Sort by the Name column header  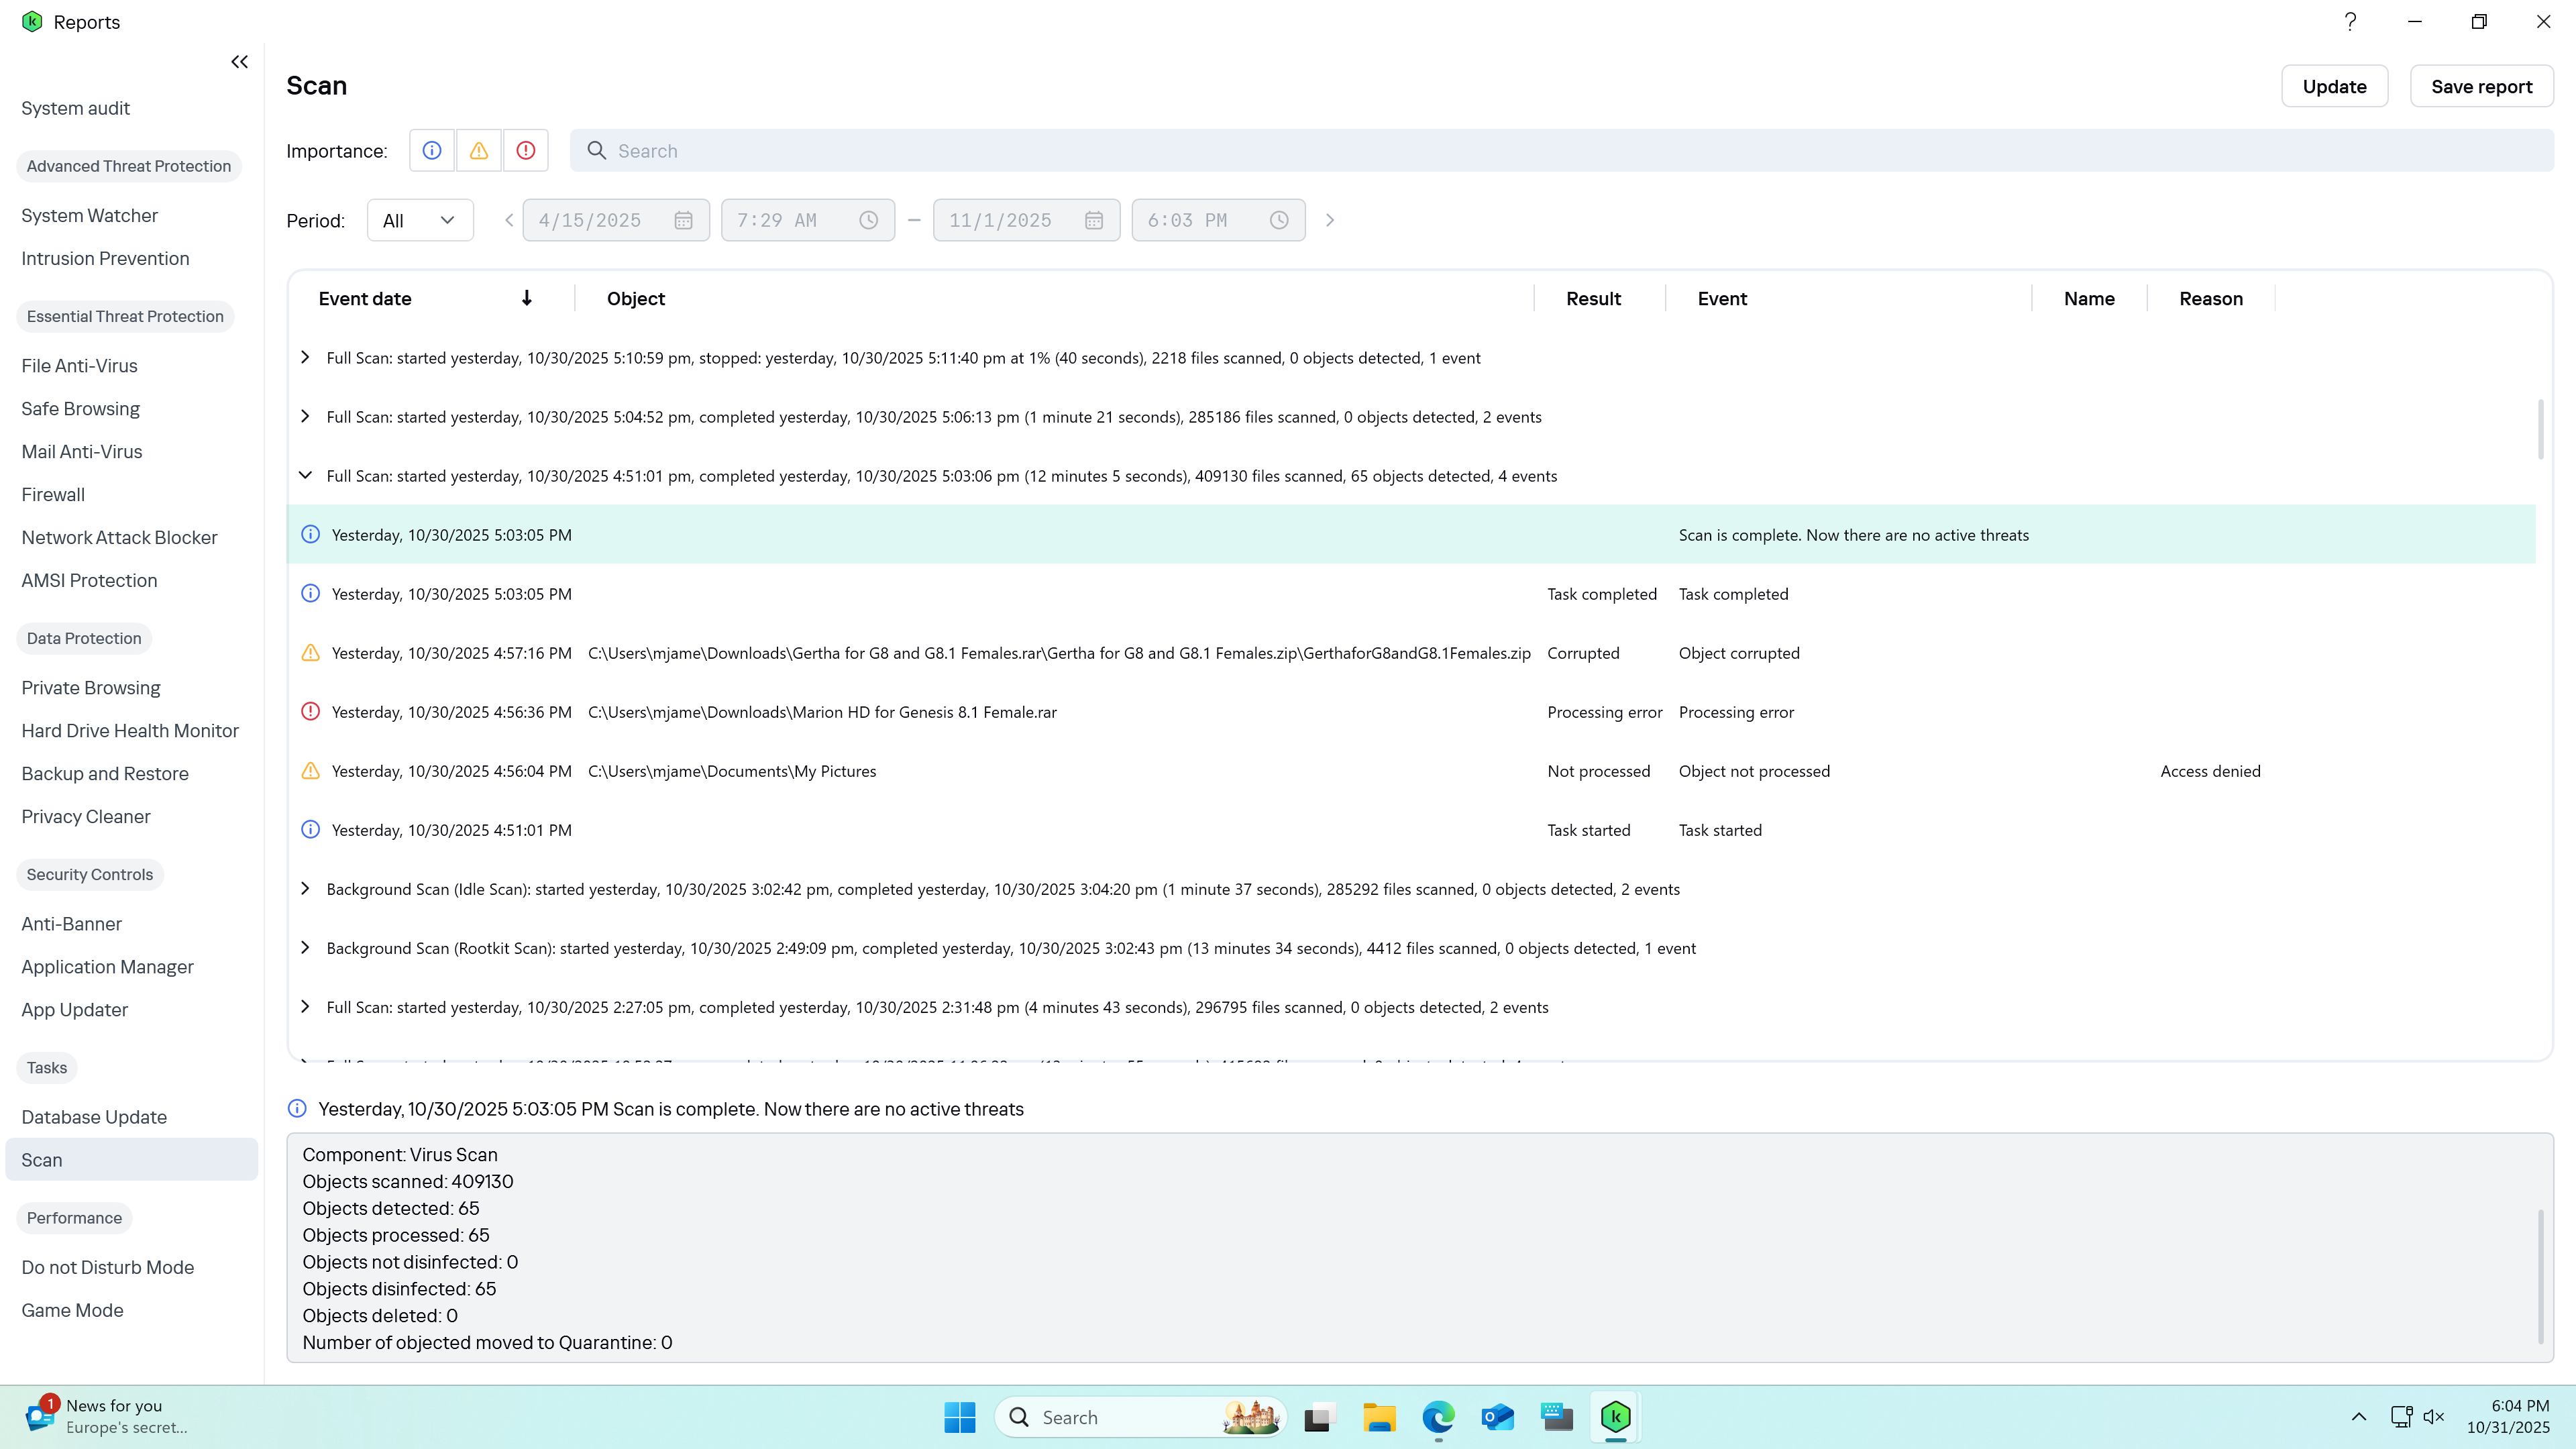point(2089,298)
